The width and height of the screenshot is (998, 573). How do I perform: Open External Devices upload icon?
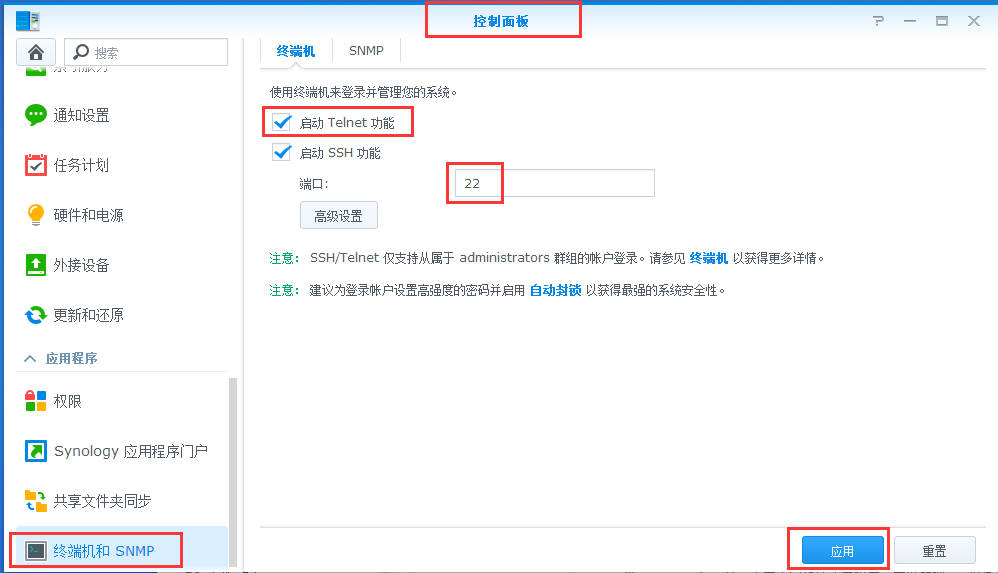(36, 265)
